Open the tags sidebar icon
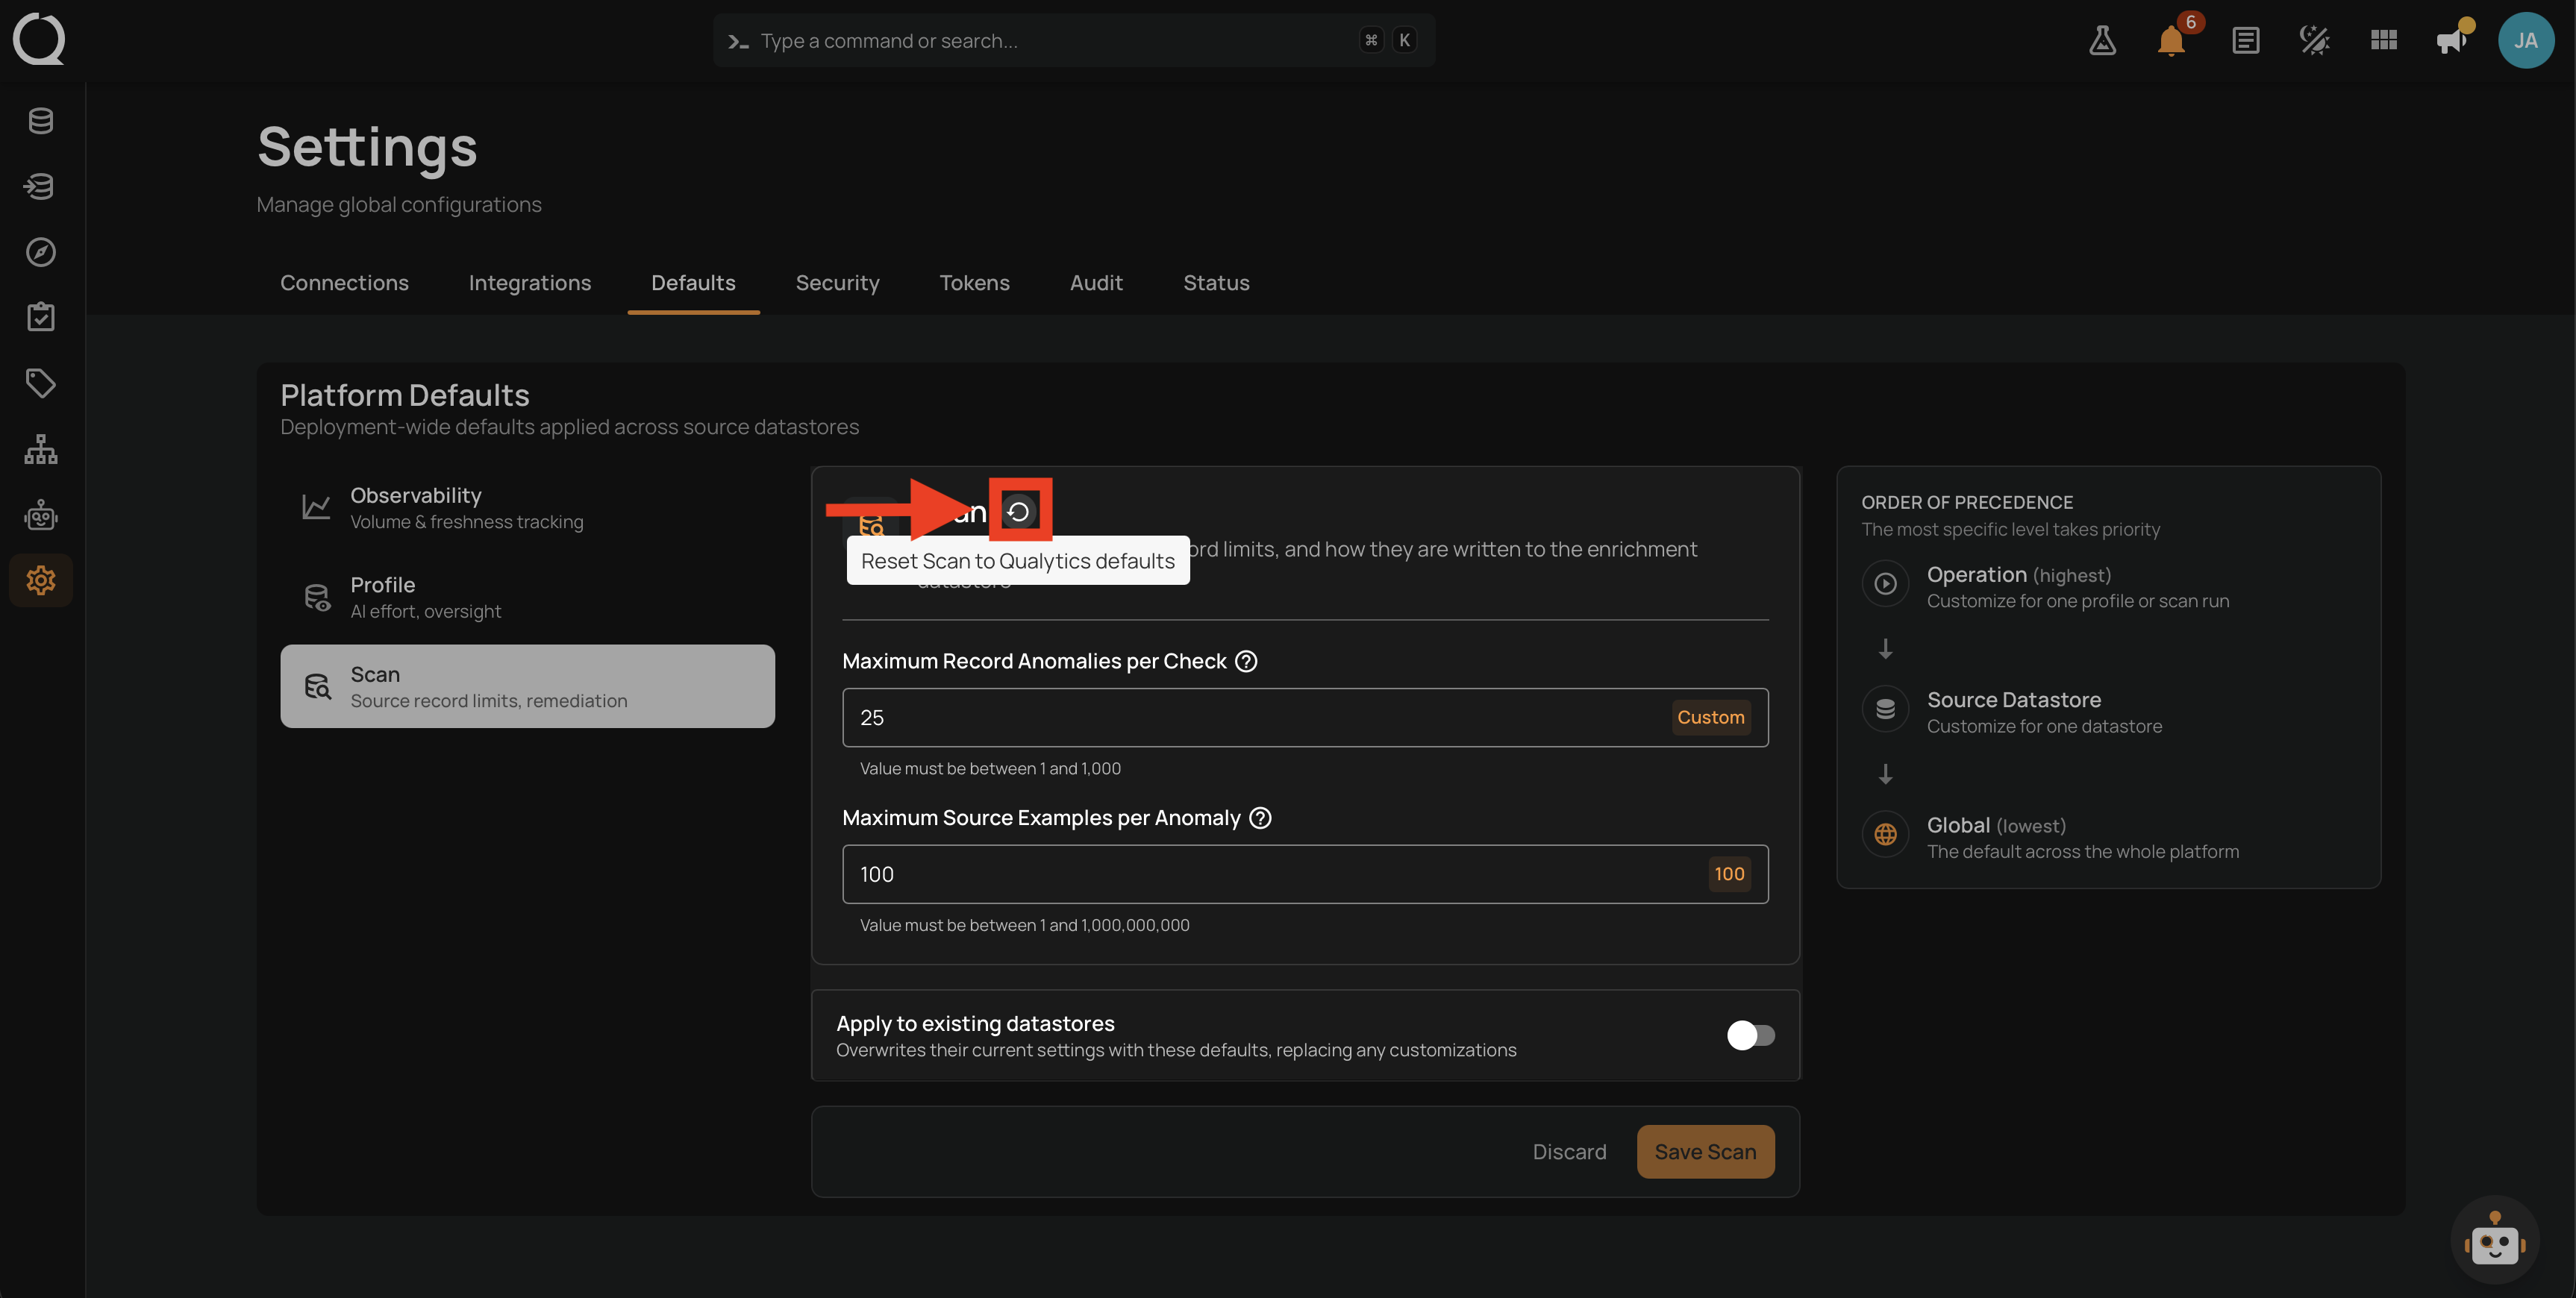 (41, 383)
